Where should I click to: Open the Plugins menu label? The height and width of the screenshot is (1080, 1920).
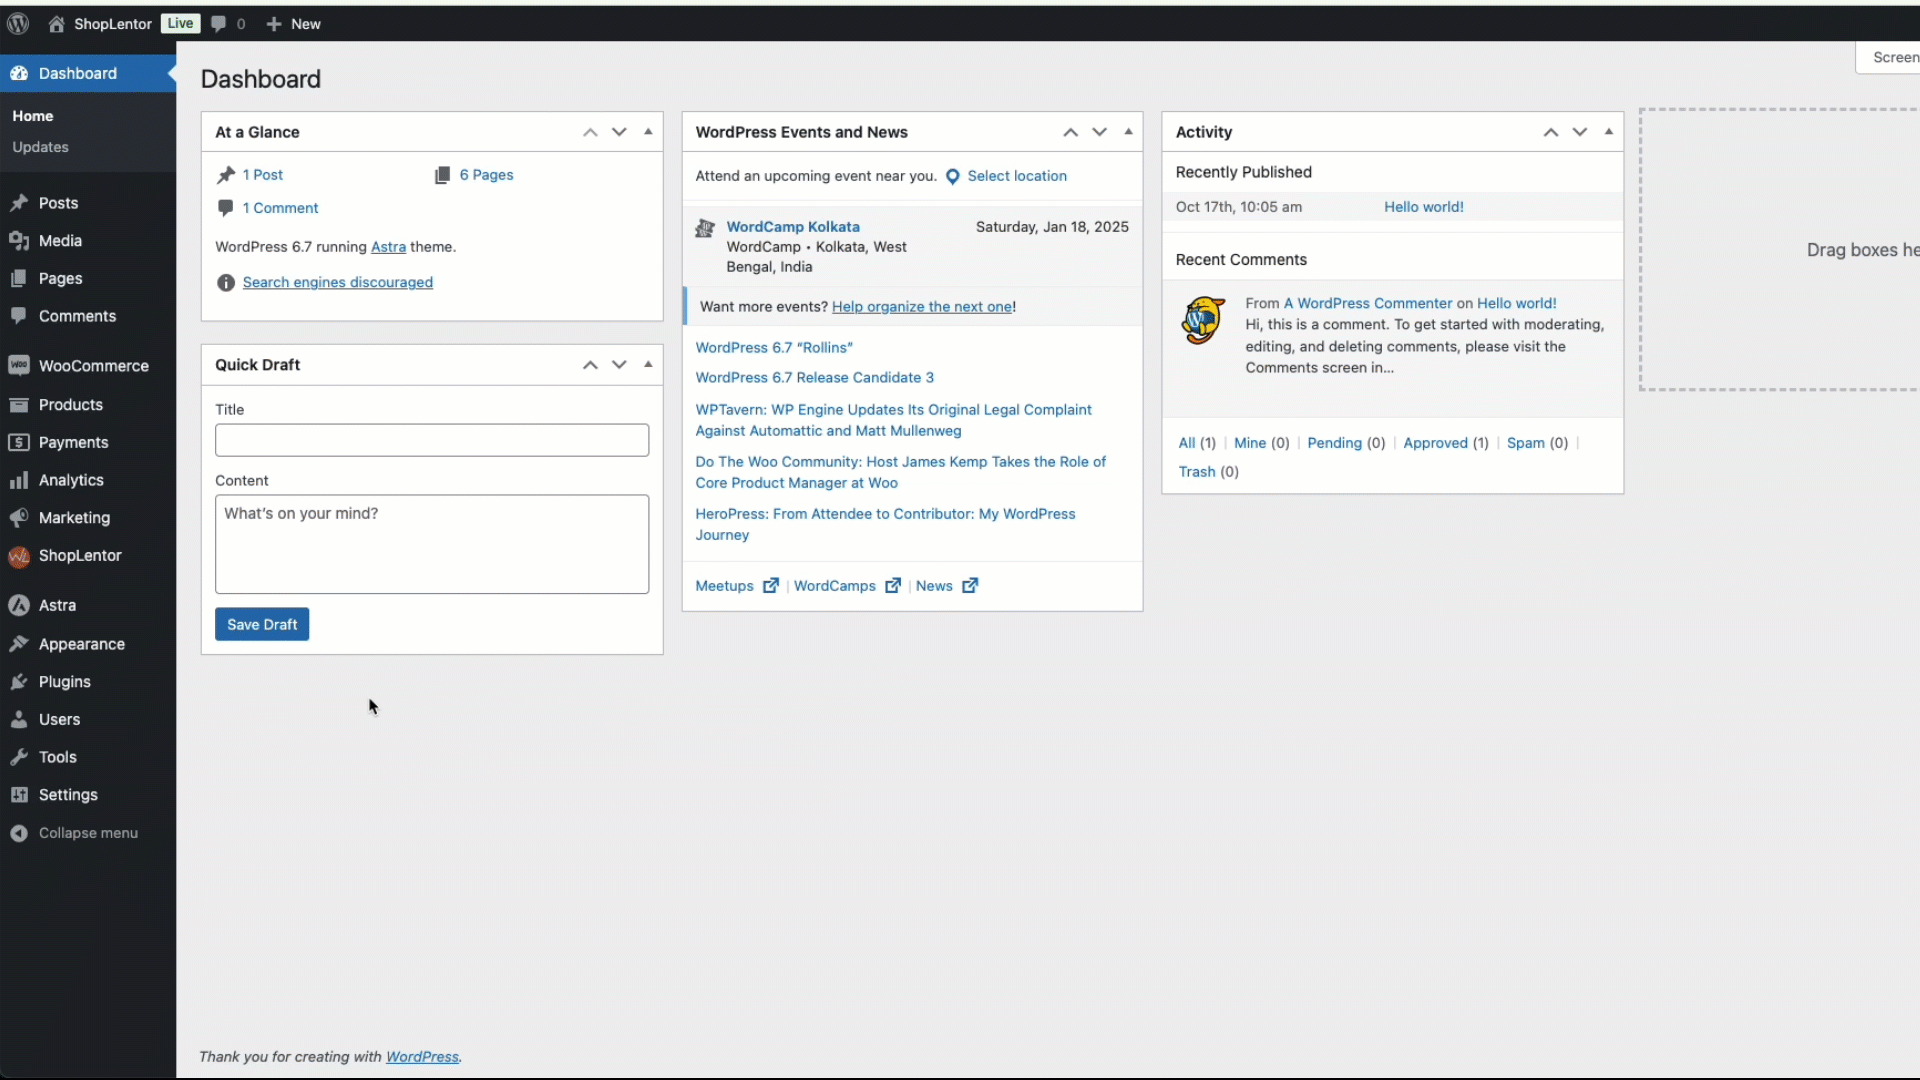pyautogui.click(x=65, y=682)
